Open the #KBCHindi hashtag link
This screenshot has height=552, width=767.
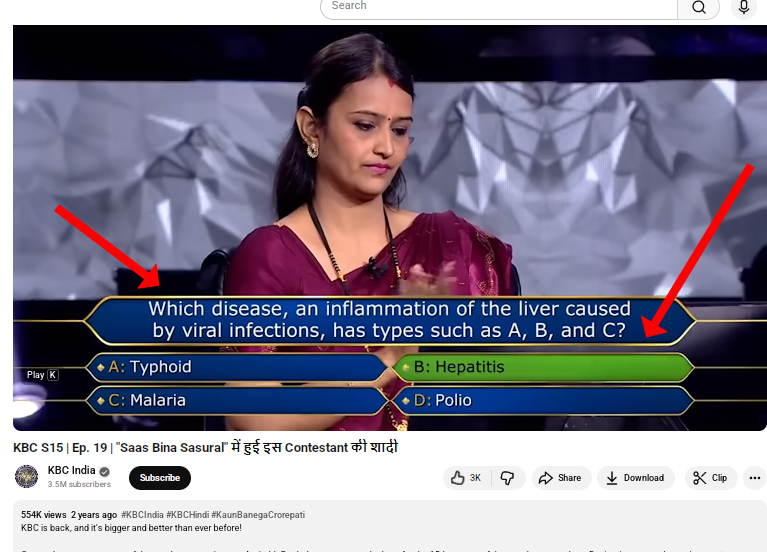[x=188, y=515]
